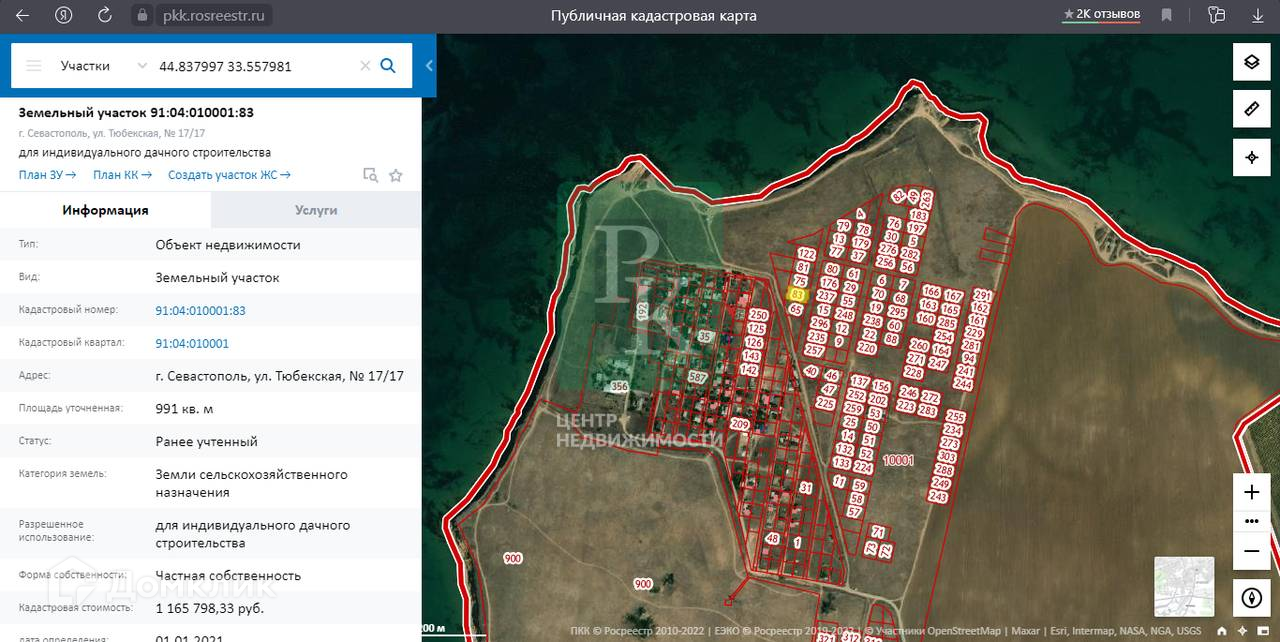Bookmark this page
The width and height of the screenshot is (1280, 642).
click(x=1167, y=15)
